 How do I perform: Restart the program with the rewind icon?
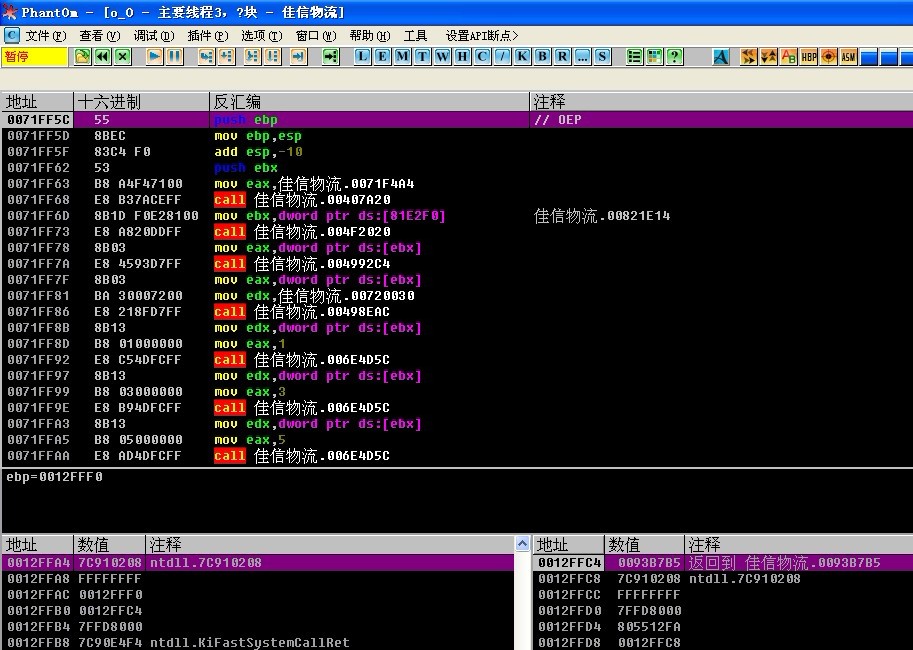click(x=102, y=56)
